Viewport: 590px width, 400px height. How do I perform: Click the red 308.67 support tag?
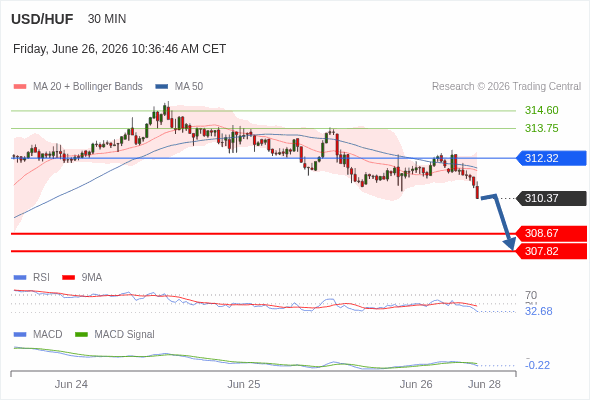(551, 233)
